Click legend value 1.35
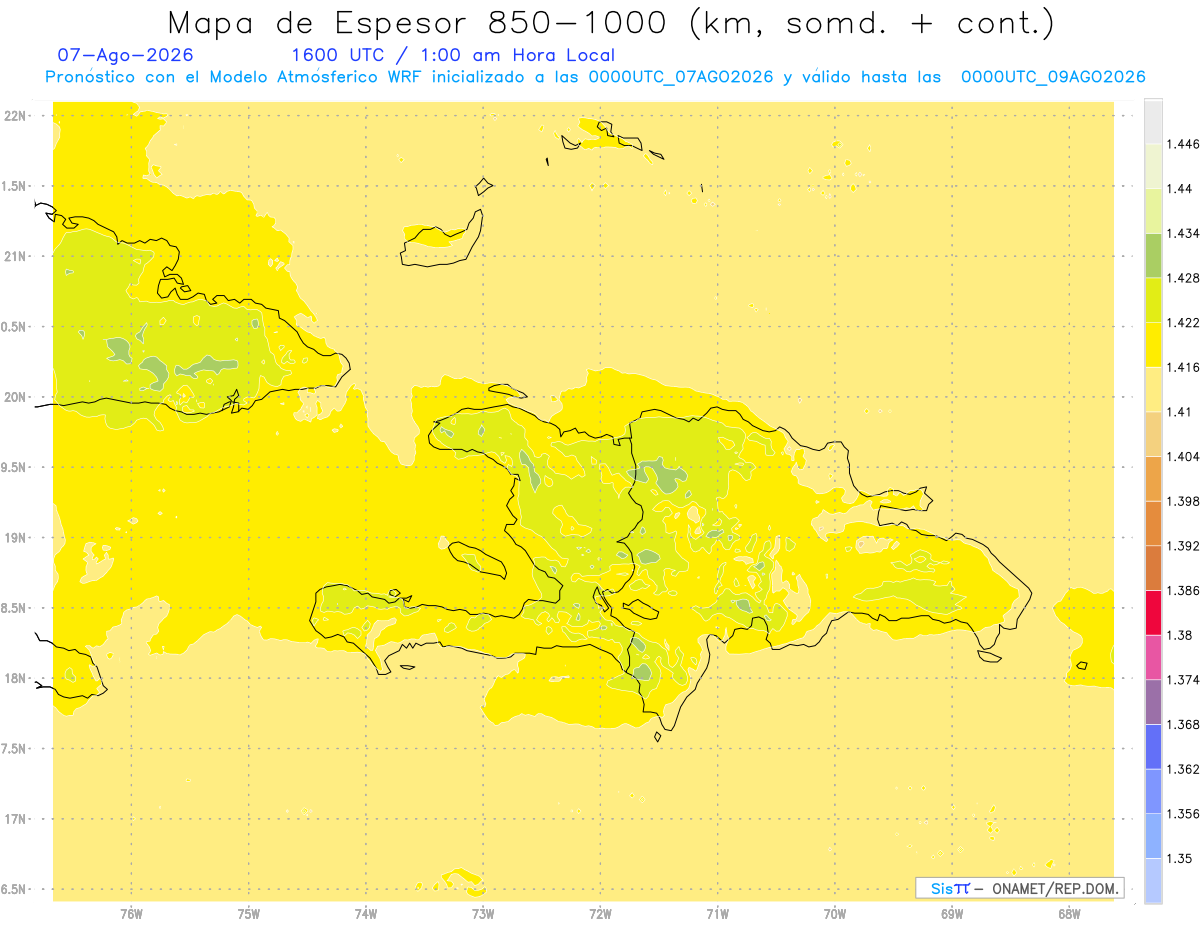Viewport: 1200px width, 927px height. (x=1179, y=858)
